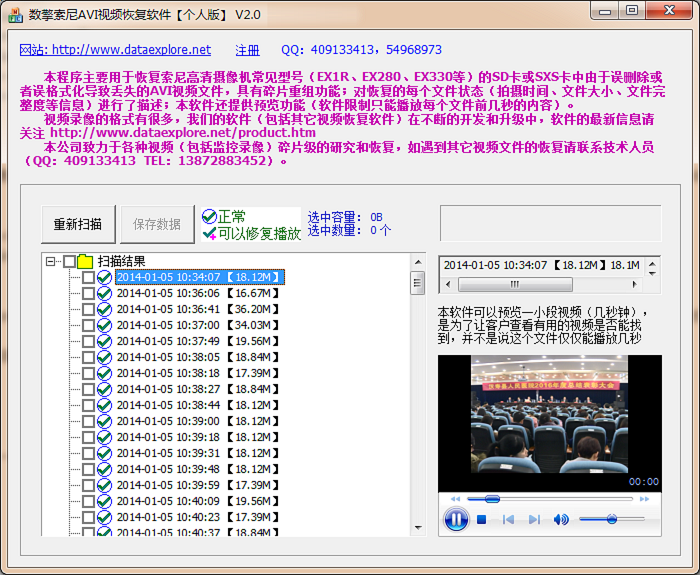
Task: Click file list scrollbar down arrow
Action: click(x=418, y=528)
